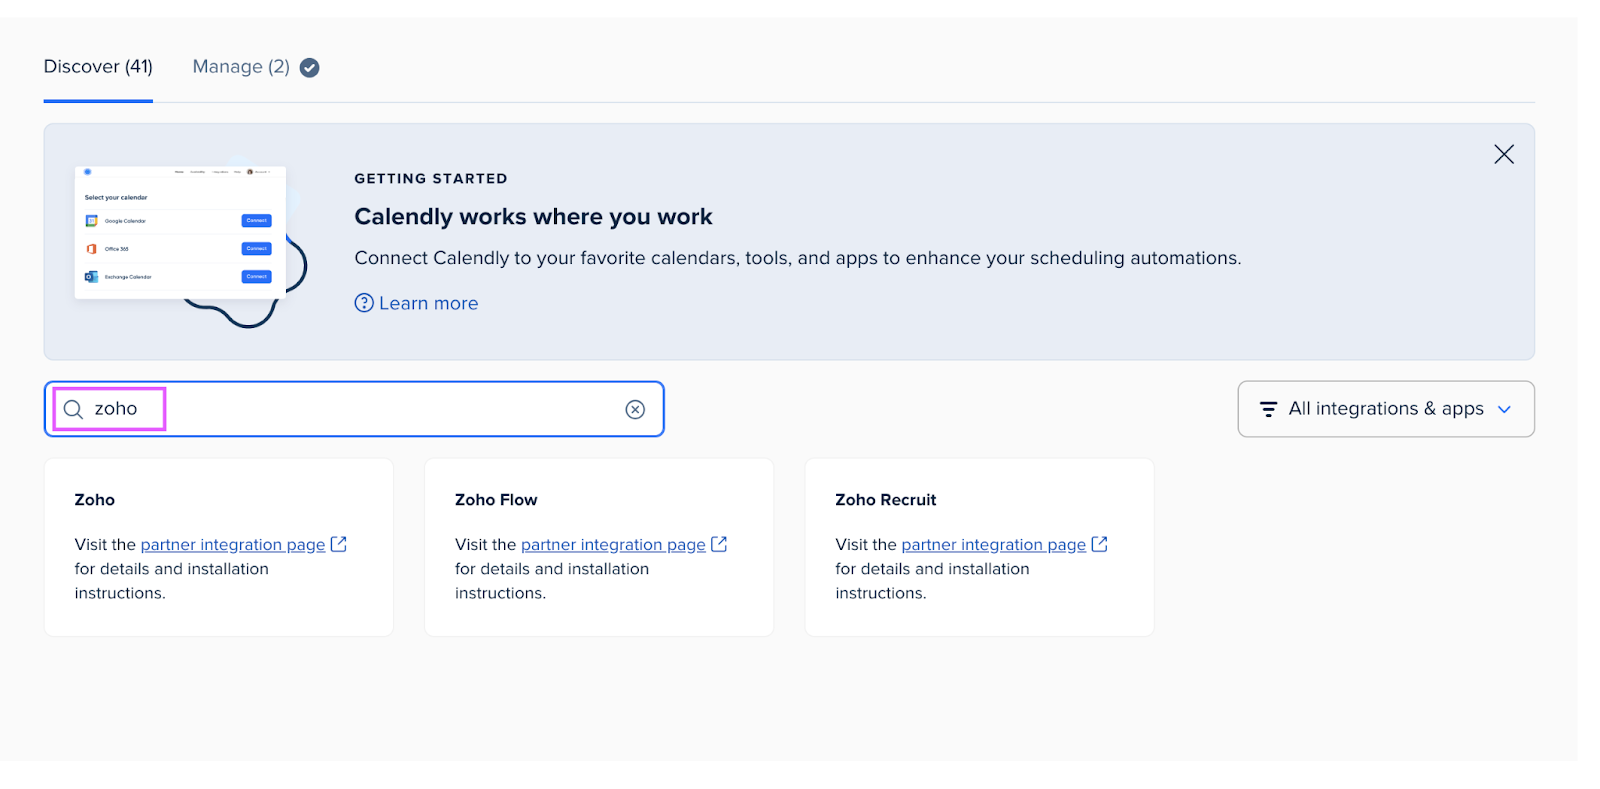Click external link icon in Zoho card
The width and height of the screenshot is (1600, 789).
[x=339, y=544]
